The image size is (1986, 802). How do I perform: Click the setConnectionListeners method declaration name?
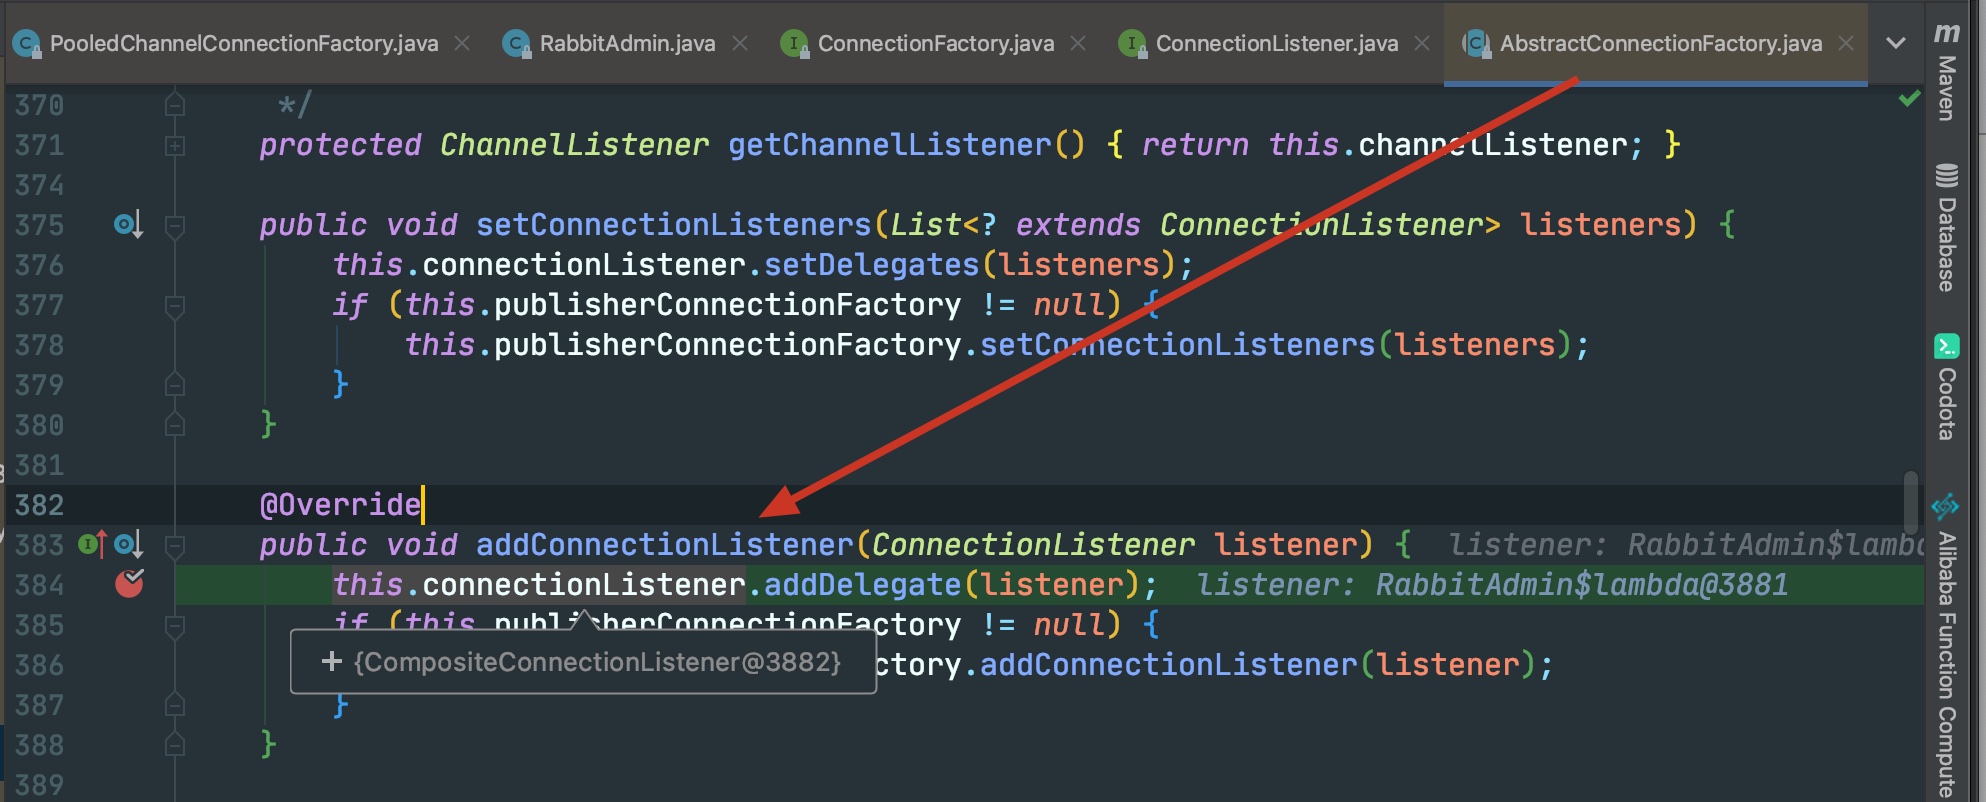pyautogui.click(x=674, y=224)
